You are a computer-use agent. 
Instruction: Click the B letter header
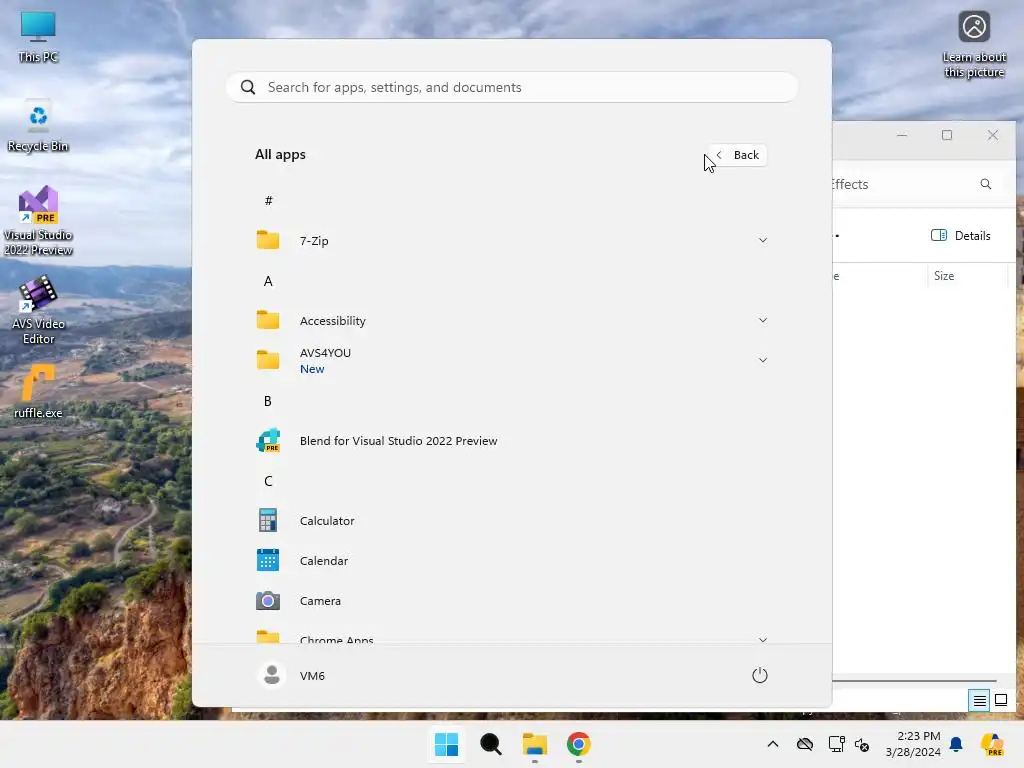point(268,401)
